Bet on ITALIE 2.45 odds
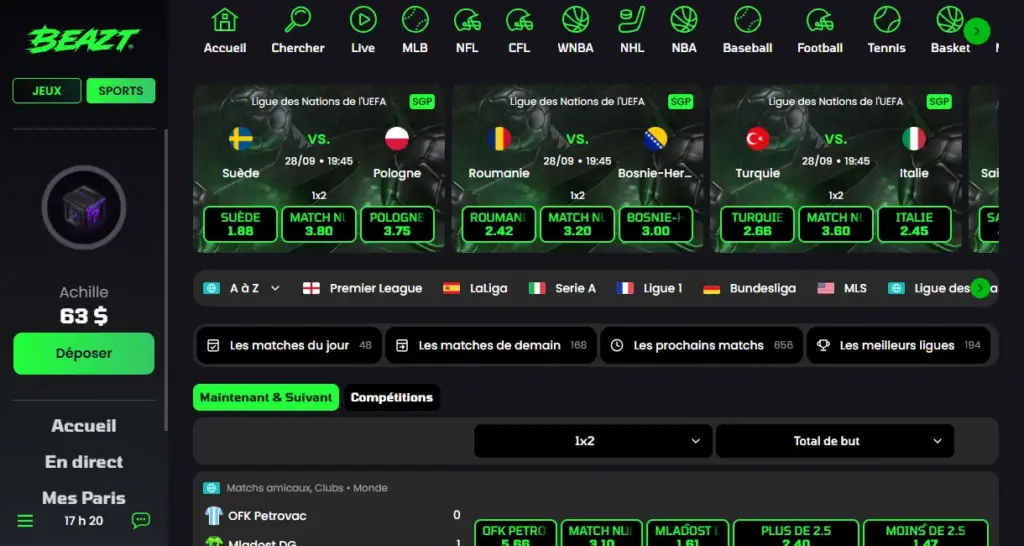1024x546 pixels. pos(914,224)
